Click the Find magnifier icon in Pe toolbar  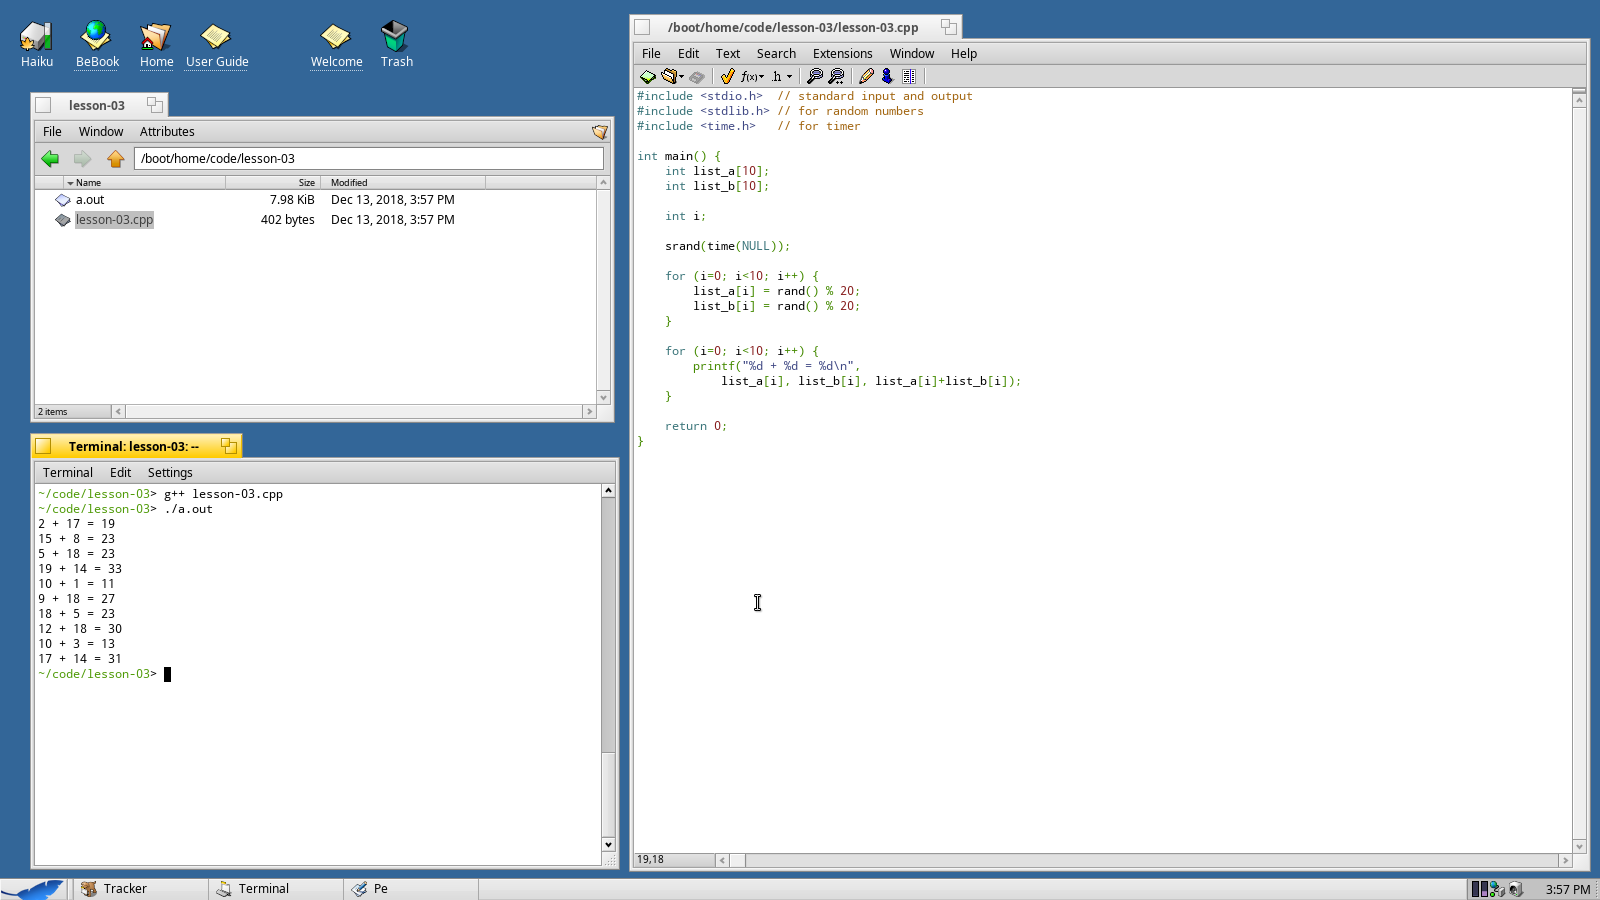click(815, 76)
